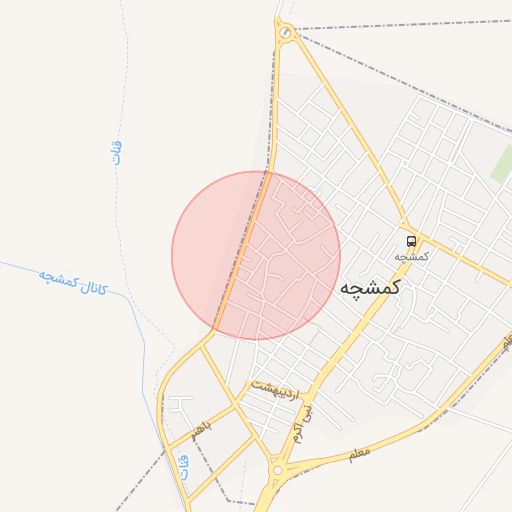Viewport: 512px width, 512px height.
Task: Click the نبی اکرم street label
Action: [x=303, y=424]
